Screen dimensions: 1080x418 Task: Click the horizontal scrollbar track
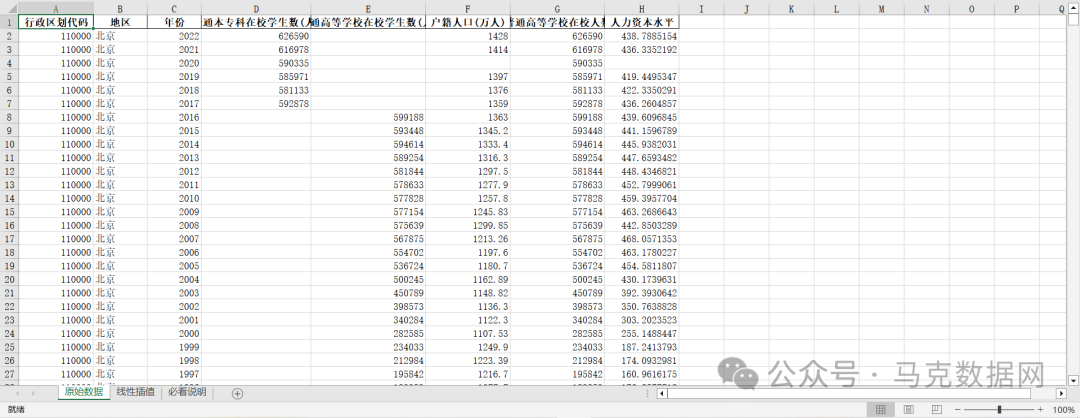point(861,393)
